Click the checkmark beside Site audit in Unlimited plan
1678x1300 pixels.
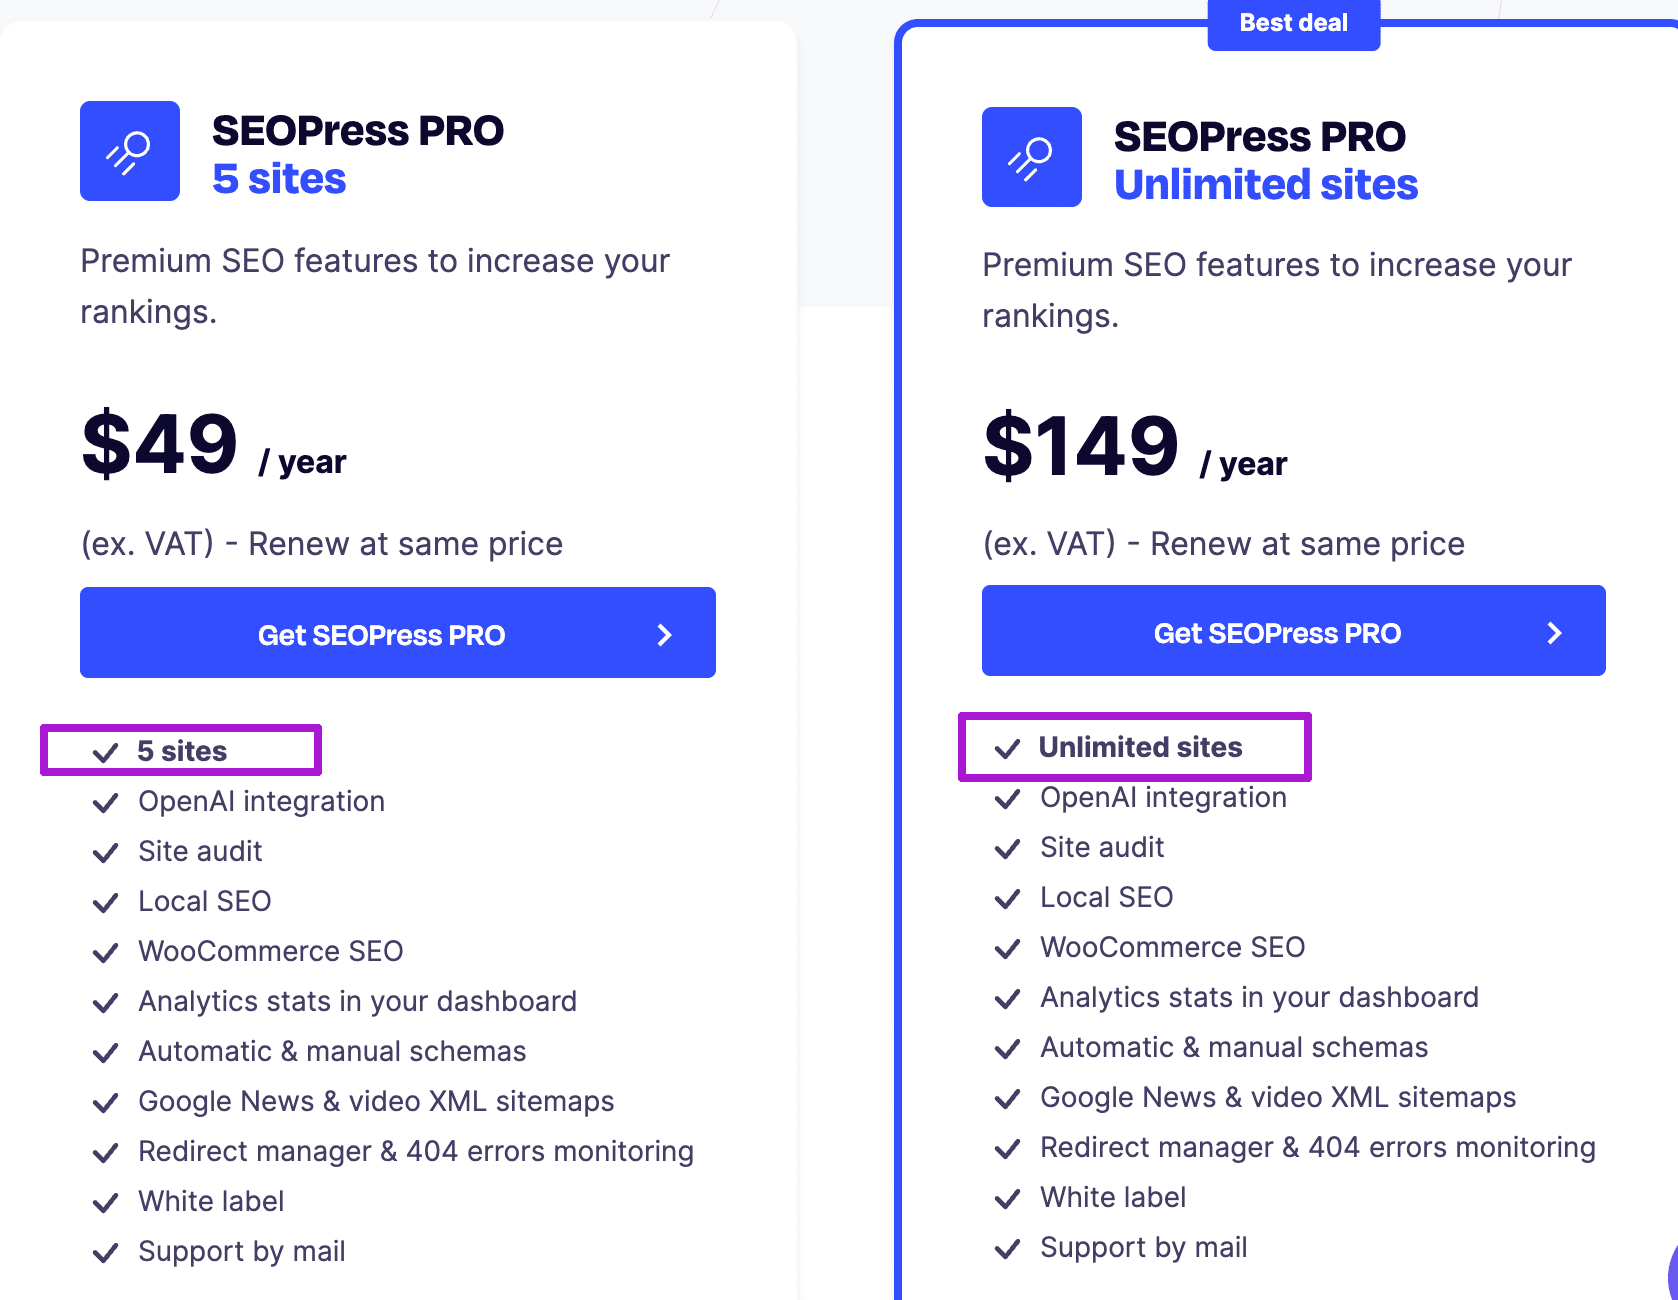1008,849
